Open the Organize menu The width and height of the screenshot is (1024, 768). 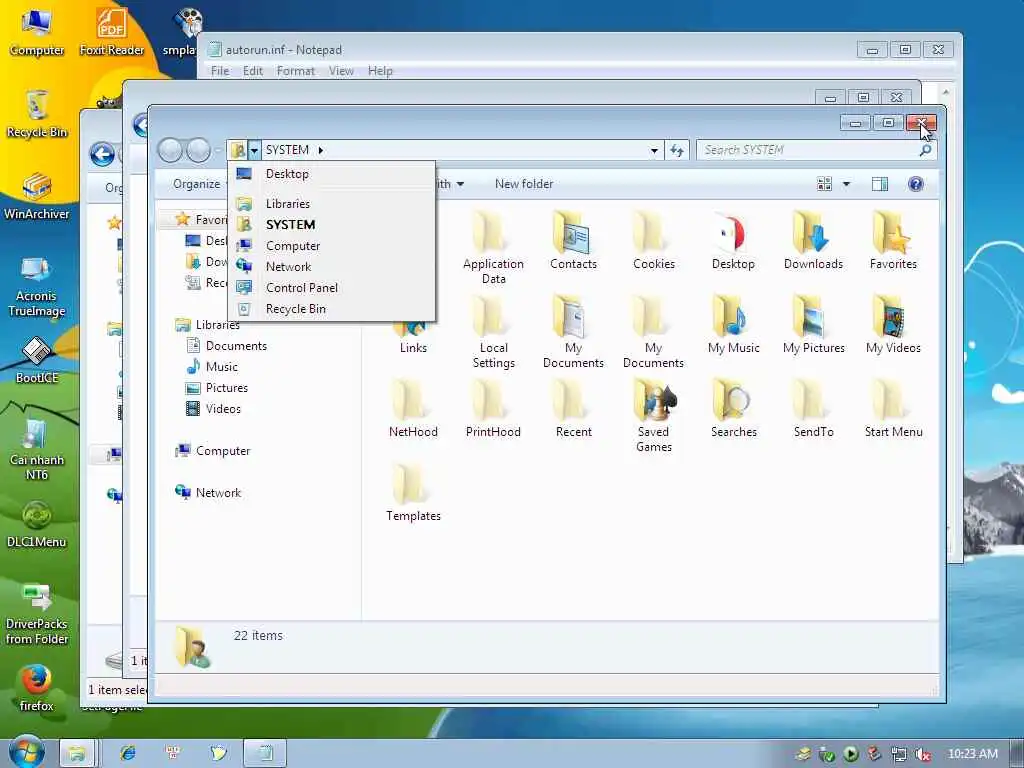(x=197, y=184)
